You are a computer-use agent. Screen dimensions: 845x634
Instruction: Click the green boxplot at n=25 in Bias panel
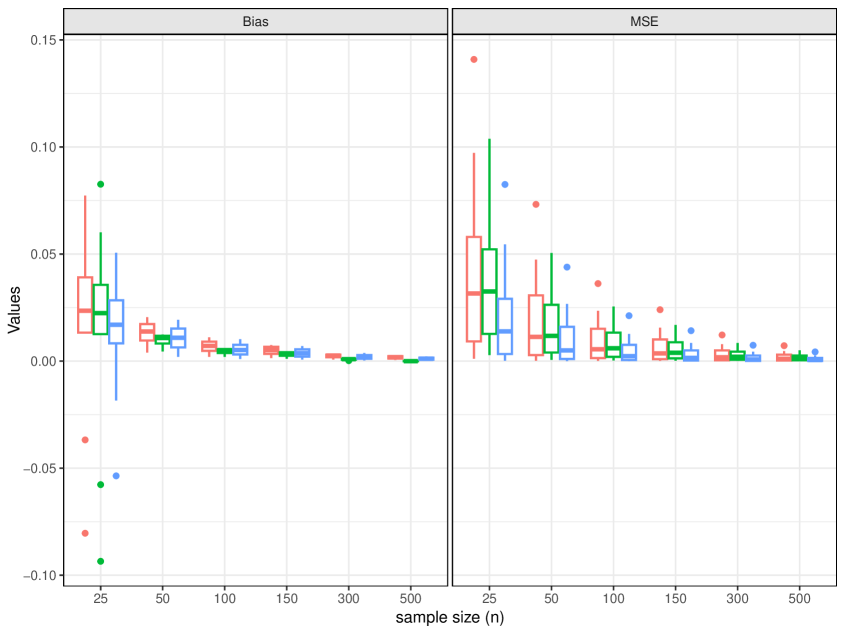pos(100,309)
